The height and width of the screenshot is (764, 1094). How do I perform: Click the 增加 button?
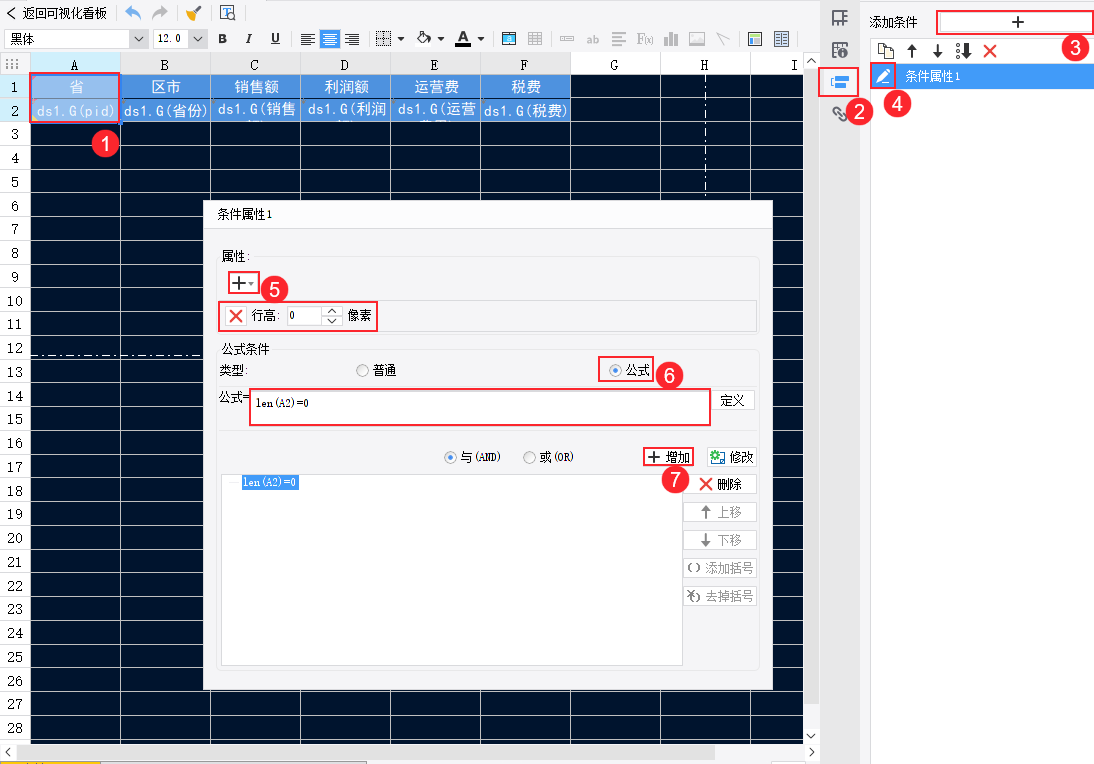pos(668,457)
